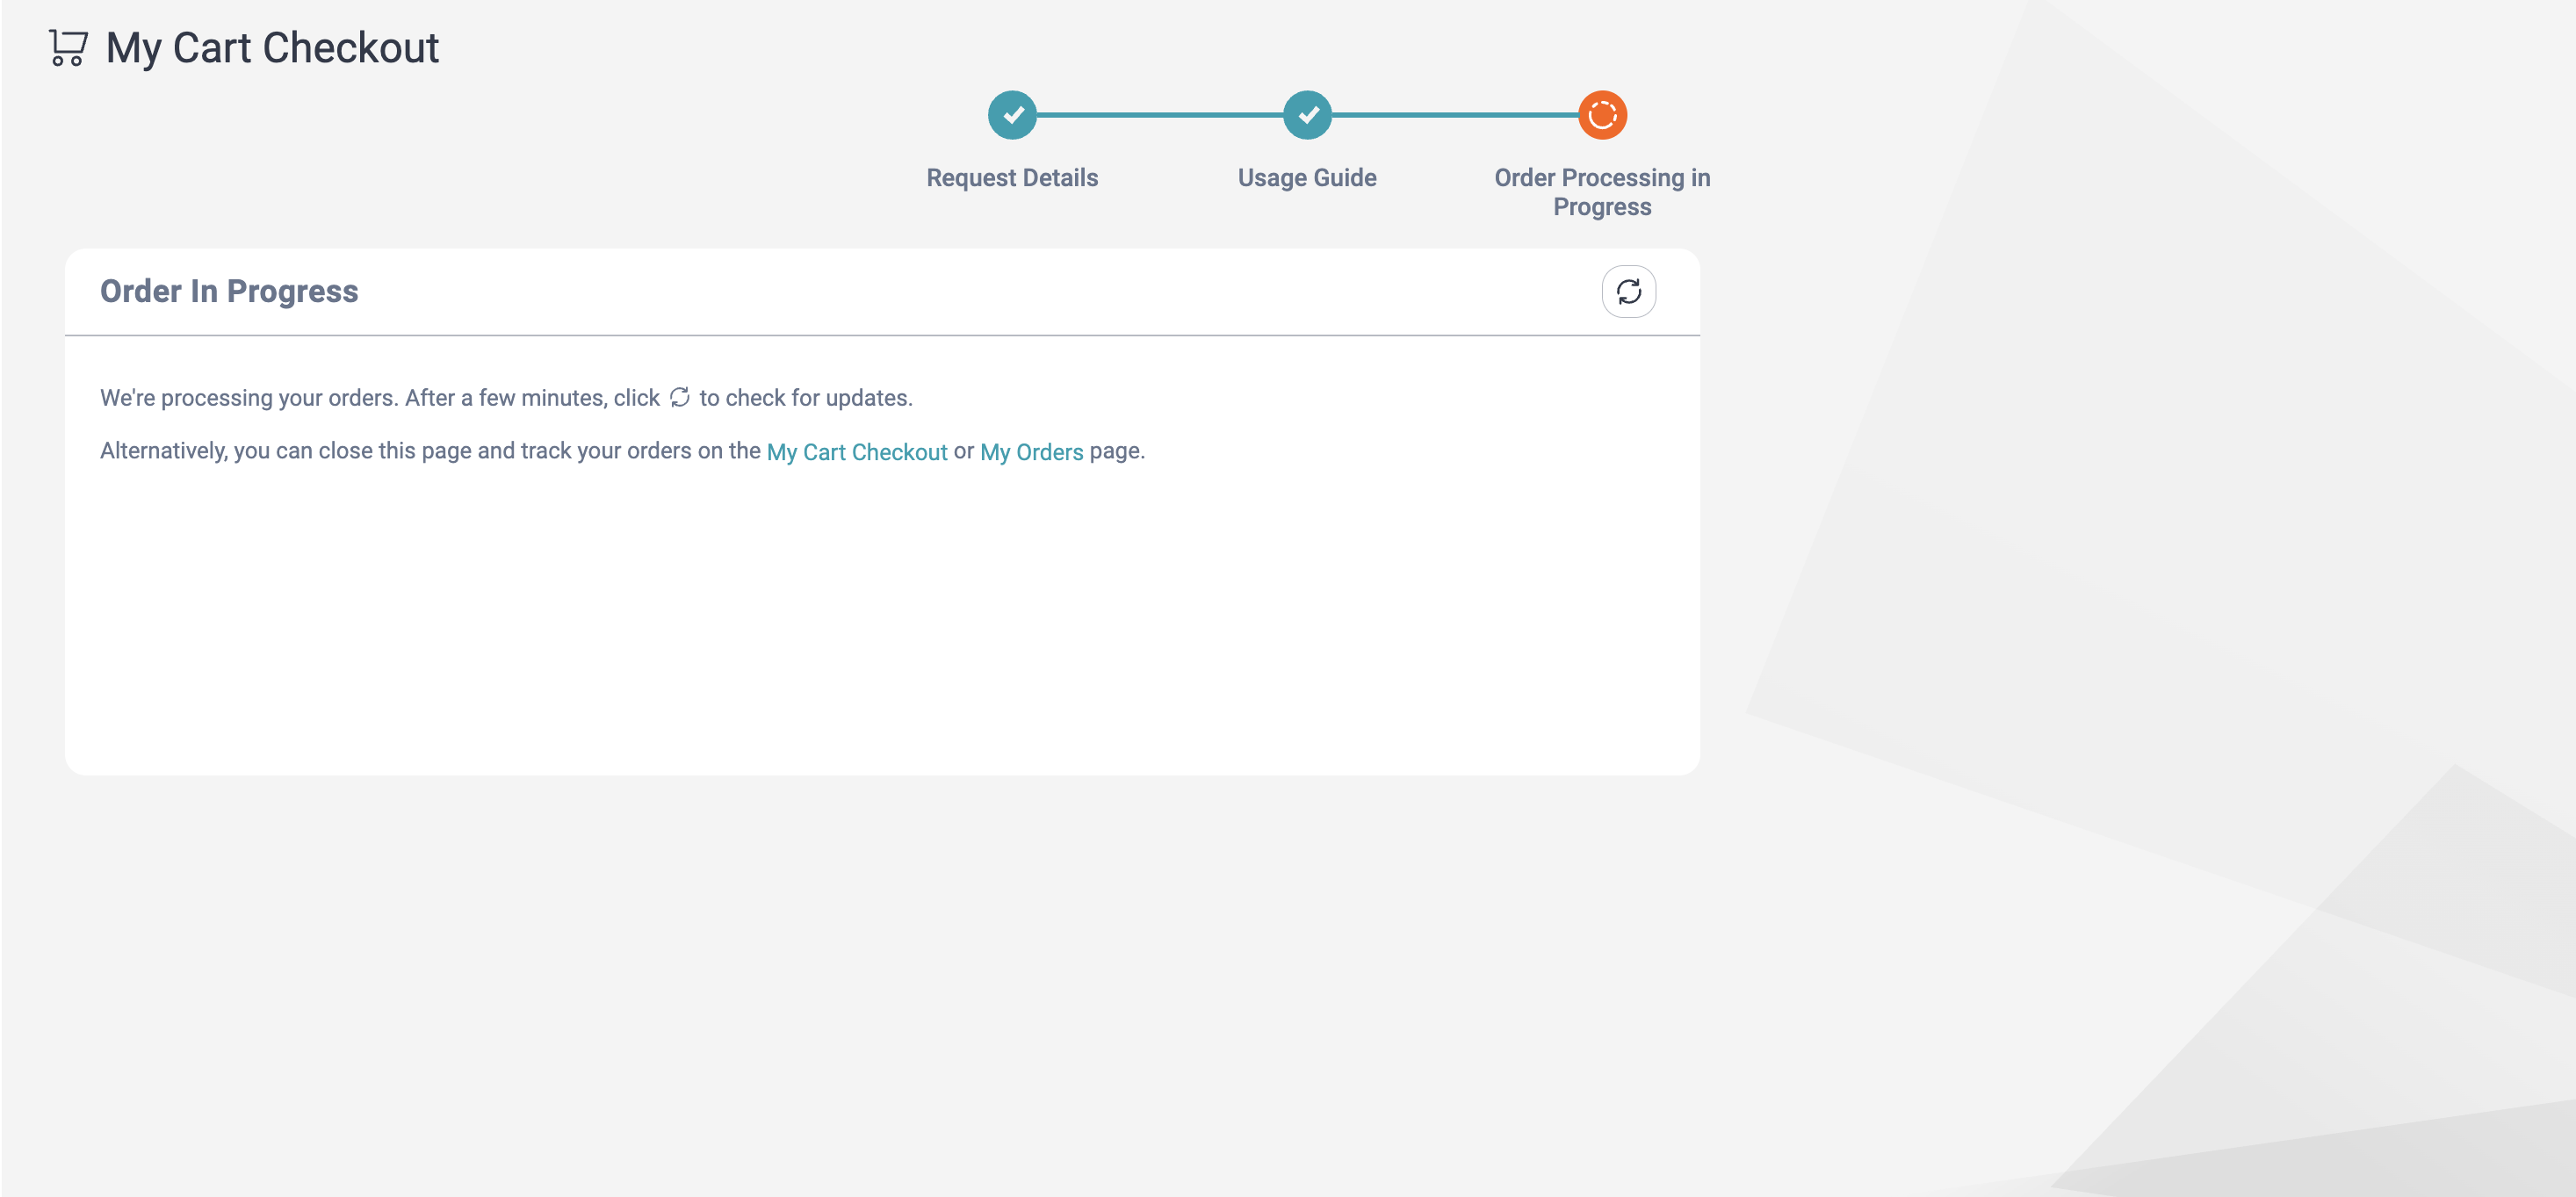Click the Request Details step label
The height and width of the screenshot is (1197, 2576).
(1012, 177)
